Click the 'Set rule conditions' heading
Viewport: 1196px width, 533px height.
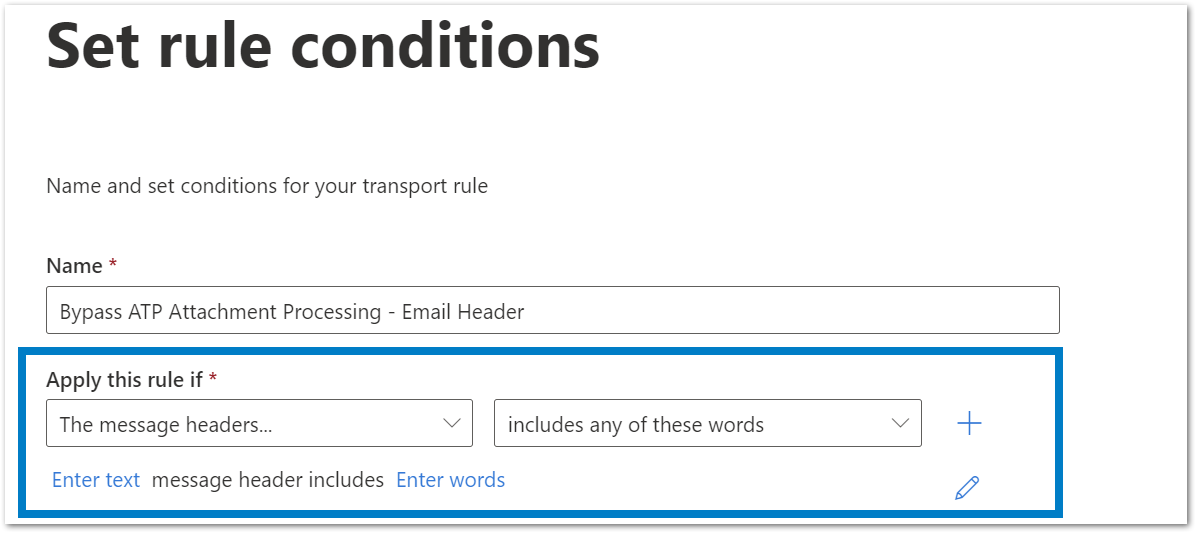click(323, 46)
